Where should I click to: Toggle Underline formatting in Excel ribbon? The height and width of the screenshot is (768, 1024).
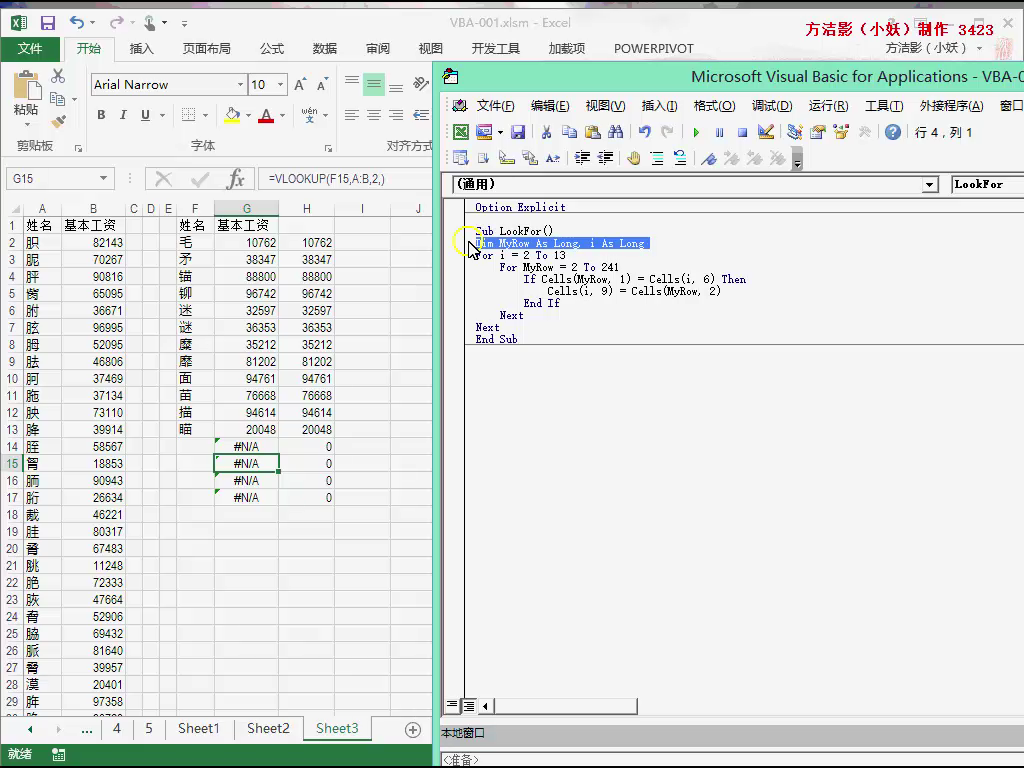[x=145, y=115]
